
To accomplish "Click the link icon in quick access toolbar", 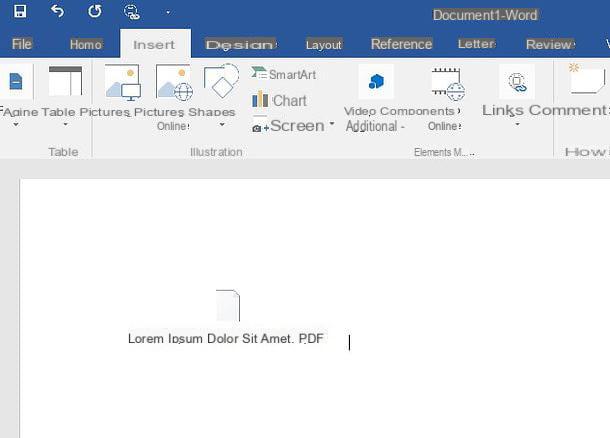I will 131,12.
